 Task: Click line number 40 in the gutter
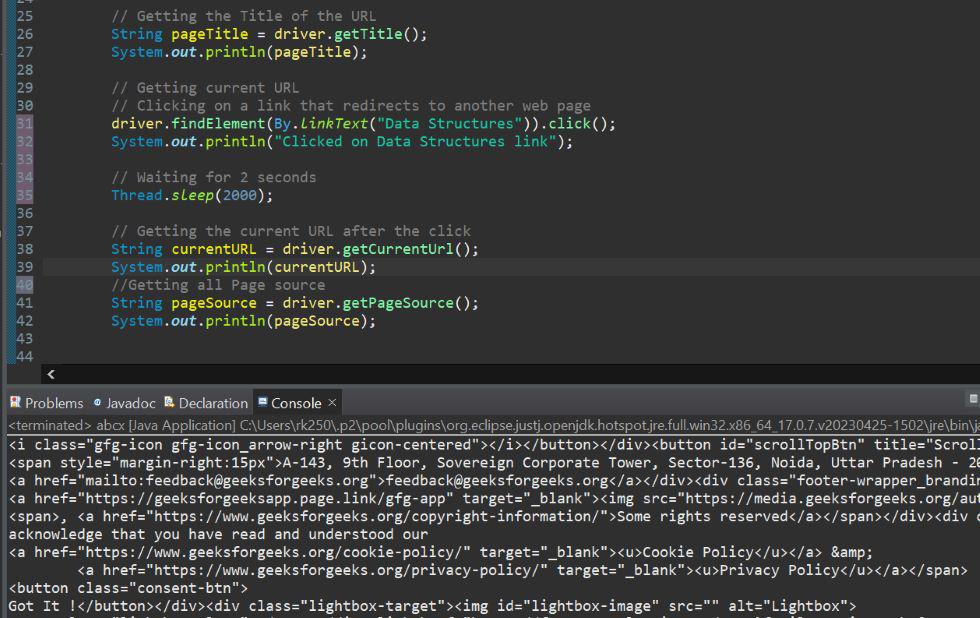(24, 285)
